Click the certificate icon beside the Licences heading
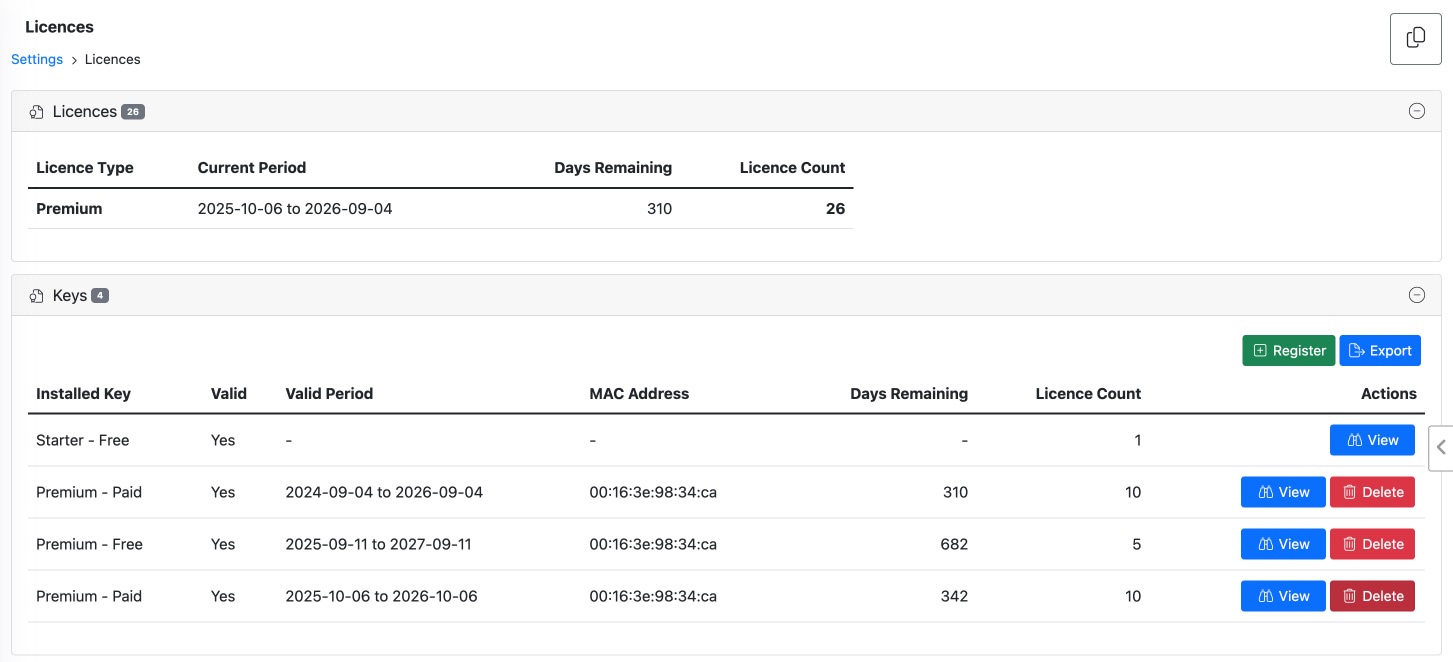This screenshot has height=662, width=1453. click(37, 111)
